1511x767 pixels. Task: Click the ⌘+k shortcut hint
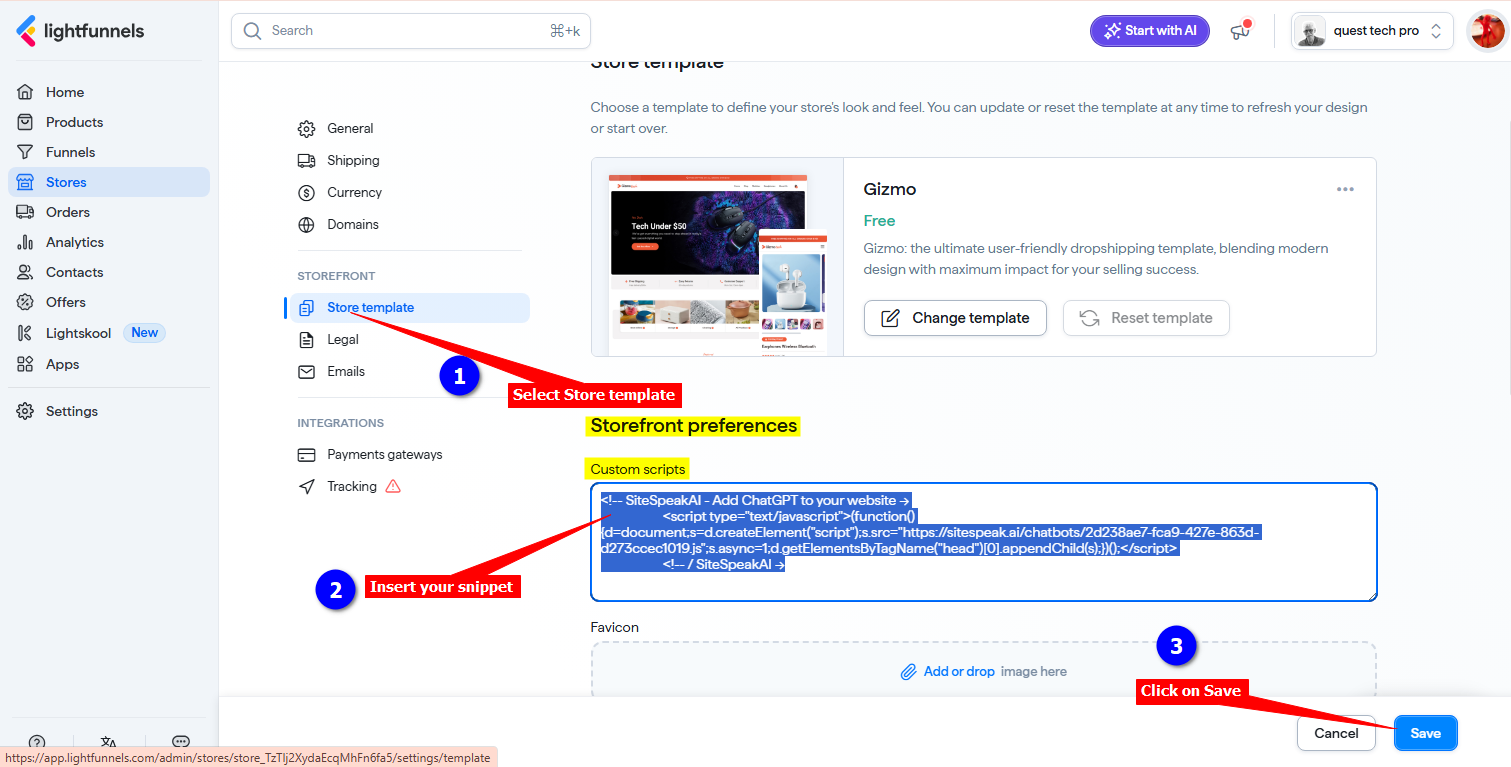(565, 31)
